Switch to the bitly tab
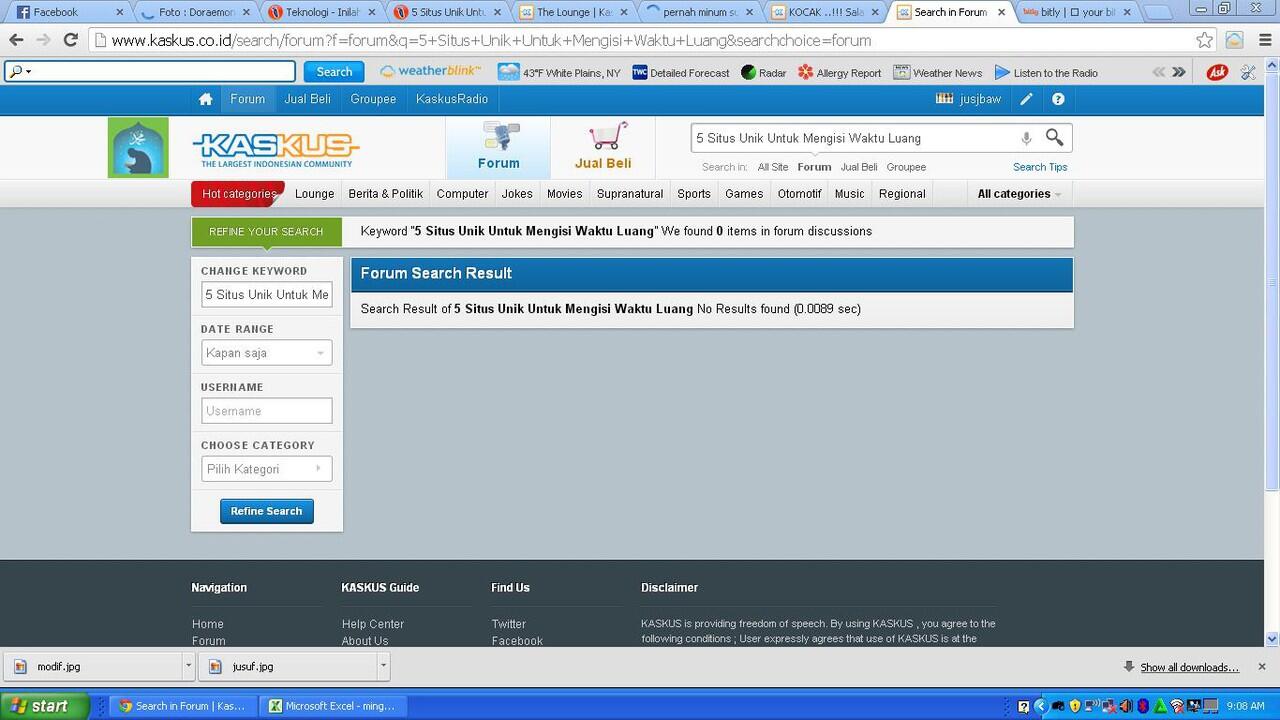1280x720 pixels. click(x=1077, y=12)
